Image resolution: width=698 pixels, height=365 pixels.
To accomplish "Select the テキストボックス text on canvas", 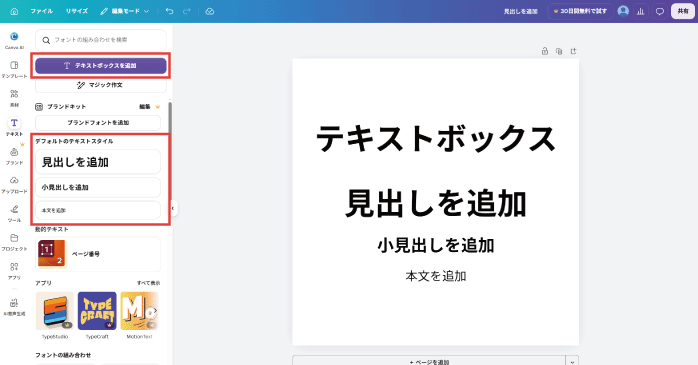I will tap(435, 138).
